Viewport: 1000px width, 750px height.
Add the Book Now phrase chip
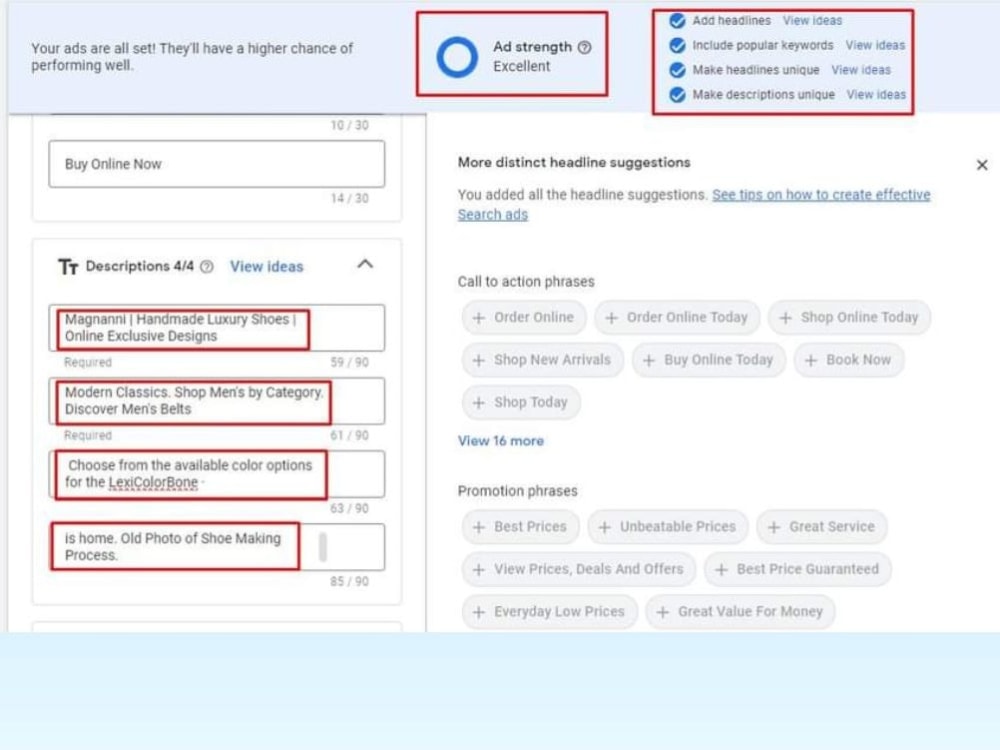849,360
